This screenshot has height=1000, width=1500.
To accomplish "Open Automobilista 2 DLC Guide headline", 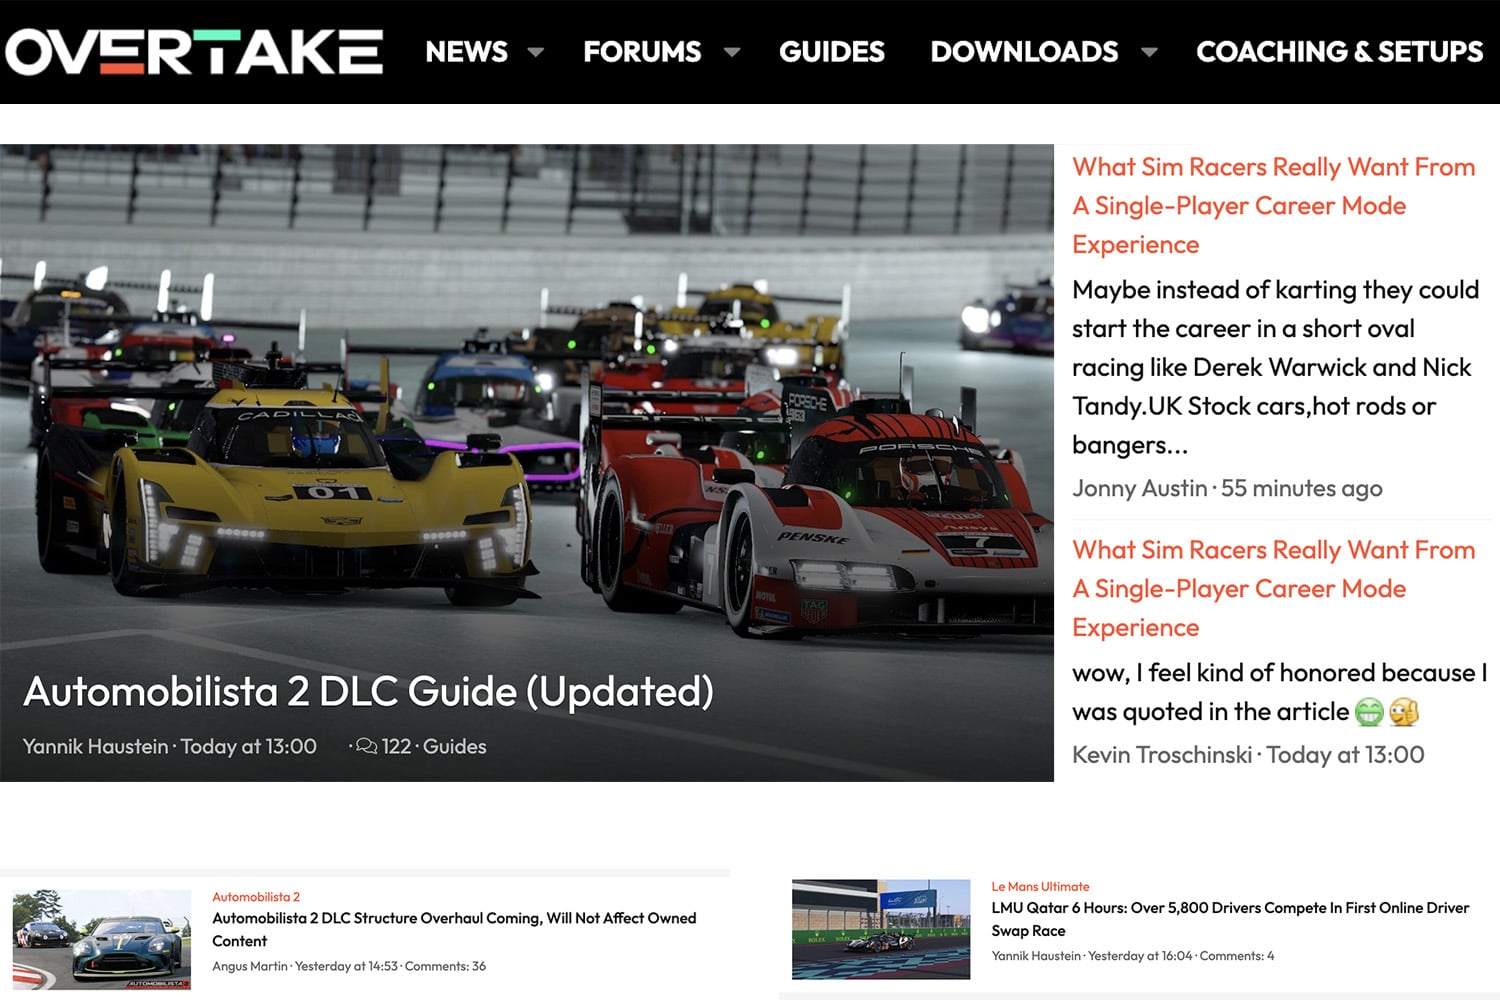I will click(368, 691).
